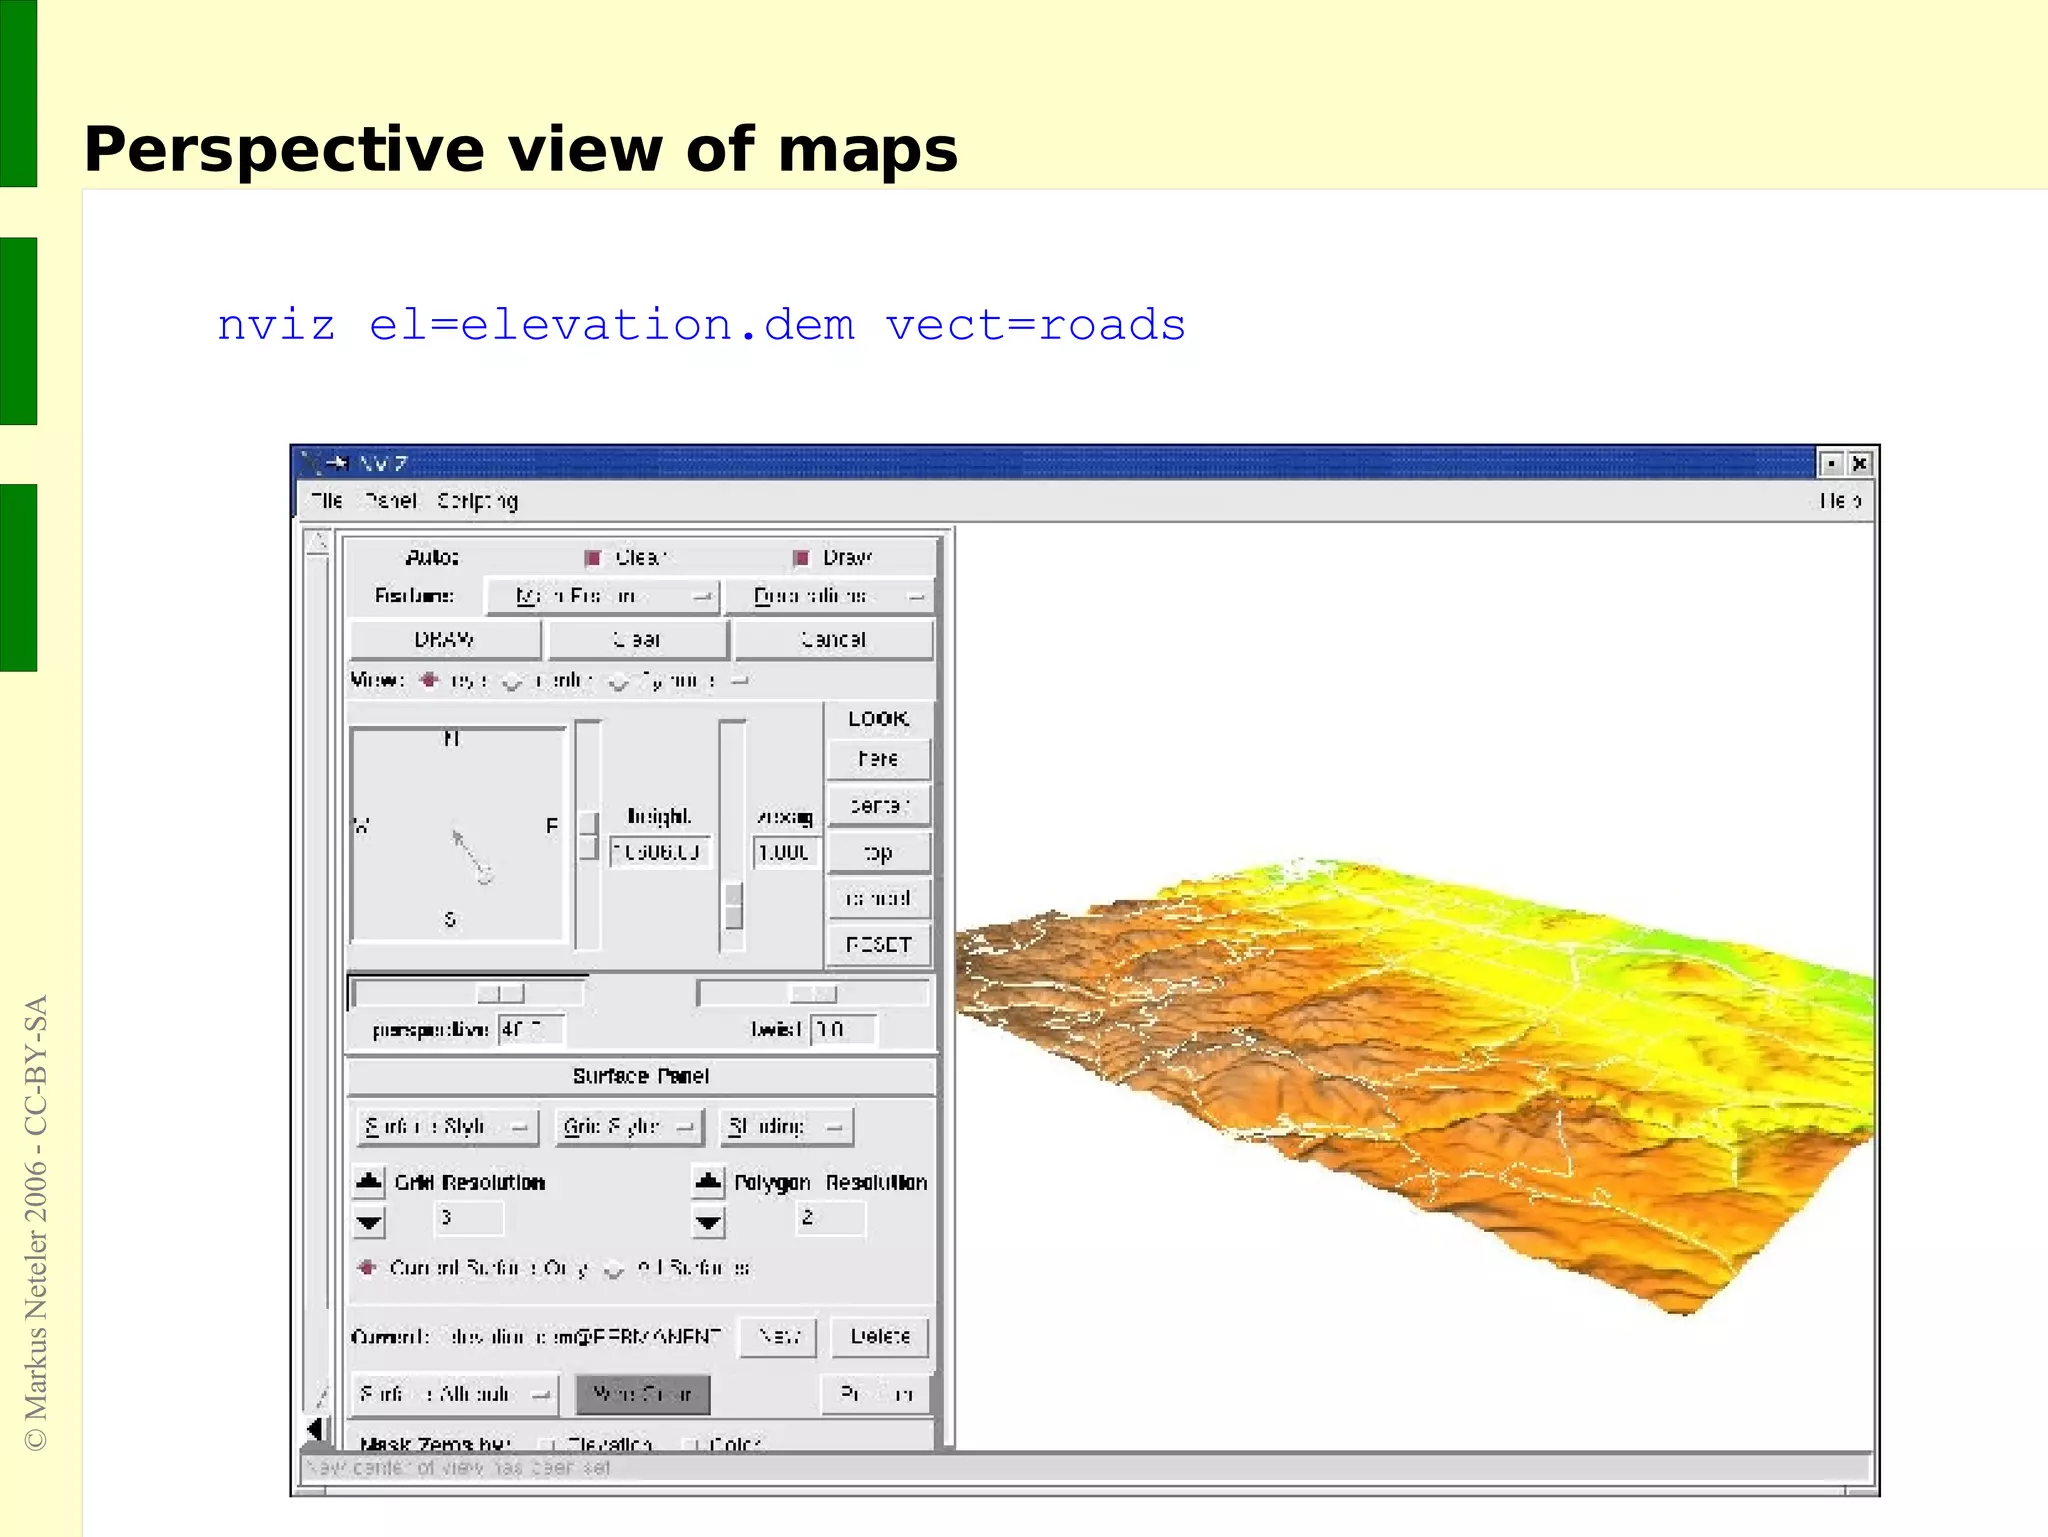Open the Surface Style dropdown

446,1127
